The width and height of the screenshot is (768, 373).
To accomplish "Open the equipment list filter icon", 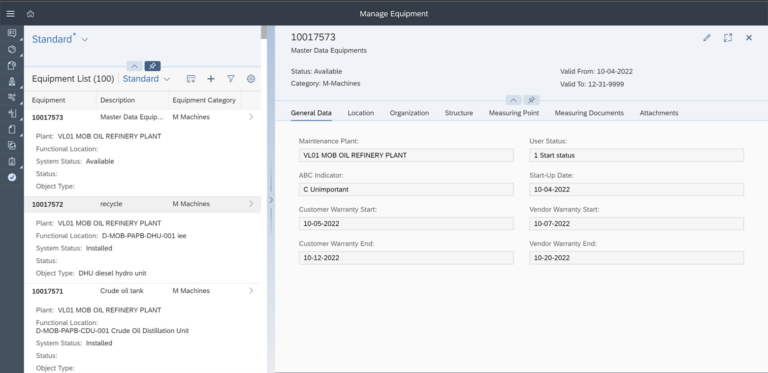I will pyautogui.click(x=231, y=79).
